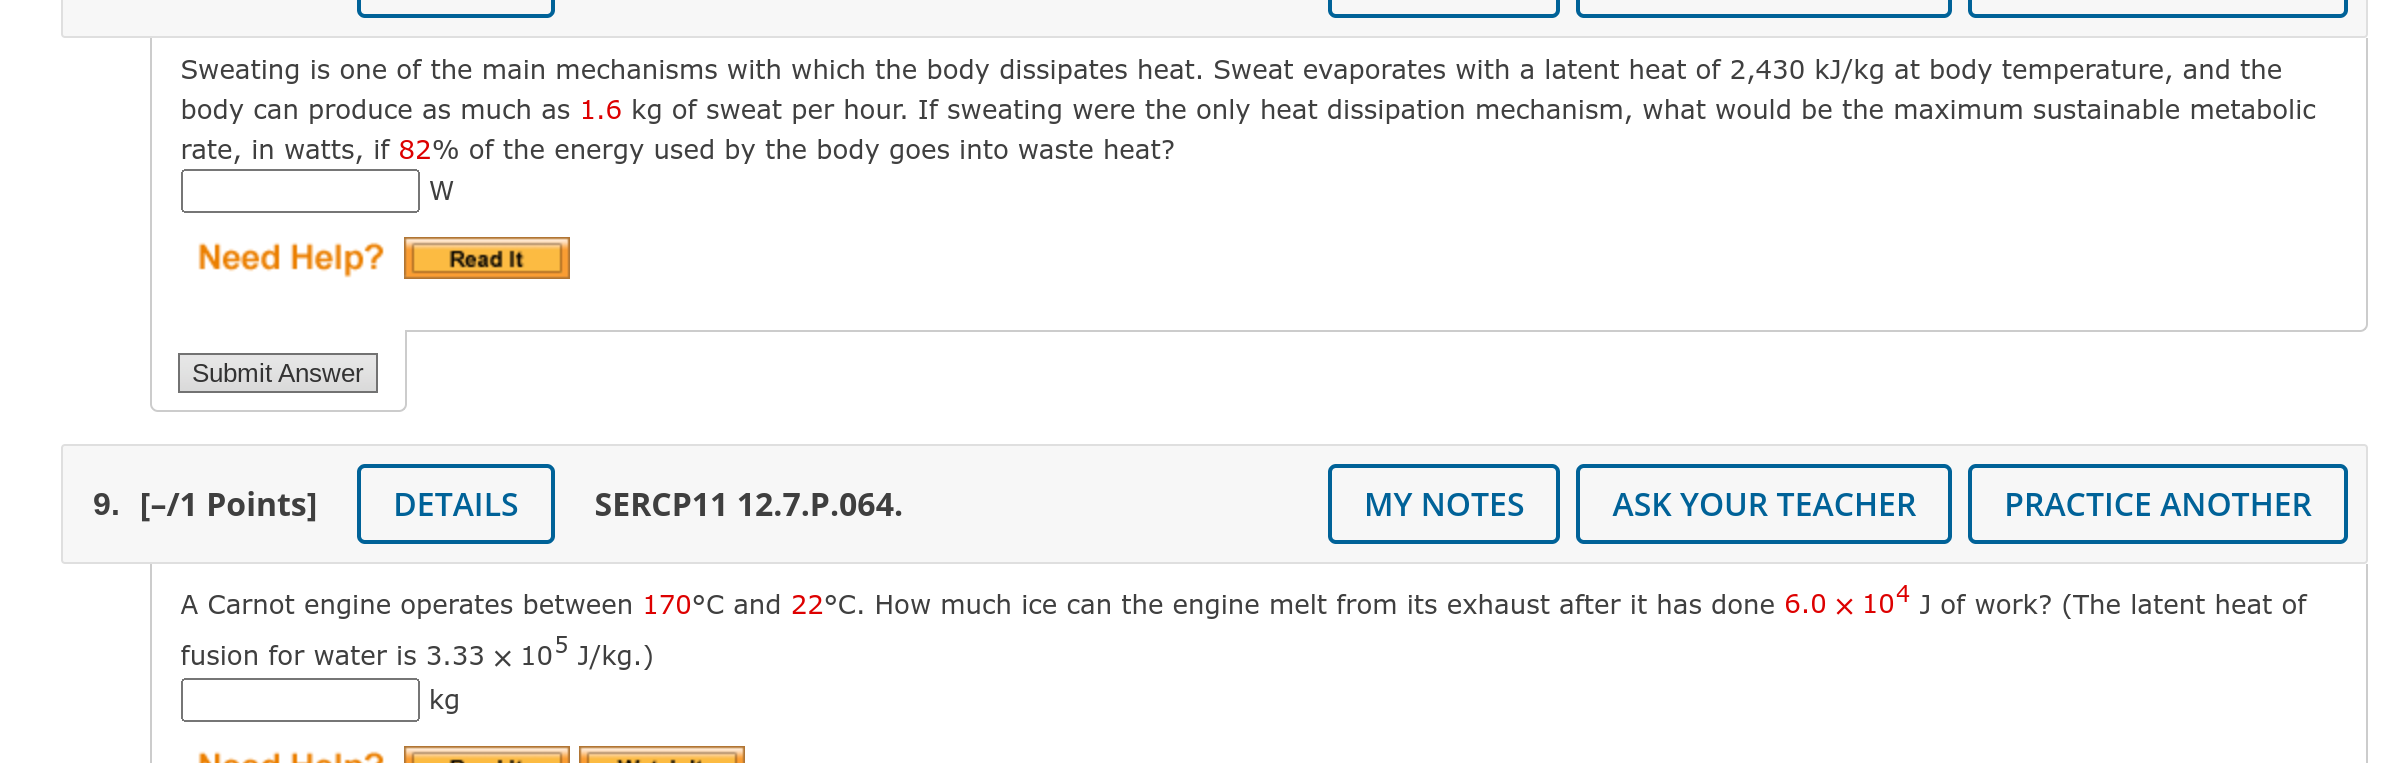Select PRACTICE ANOTHER for question 9
This screenshot has height=763, width=2400.
point(2157,504)
